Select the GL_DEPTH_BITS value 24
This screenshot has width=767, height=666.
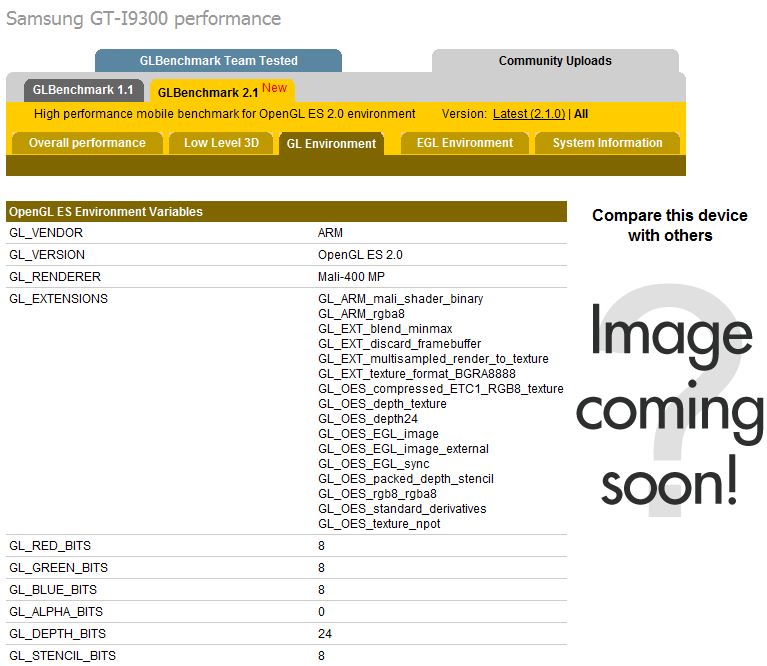click(x=324, y=634)
